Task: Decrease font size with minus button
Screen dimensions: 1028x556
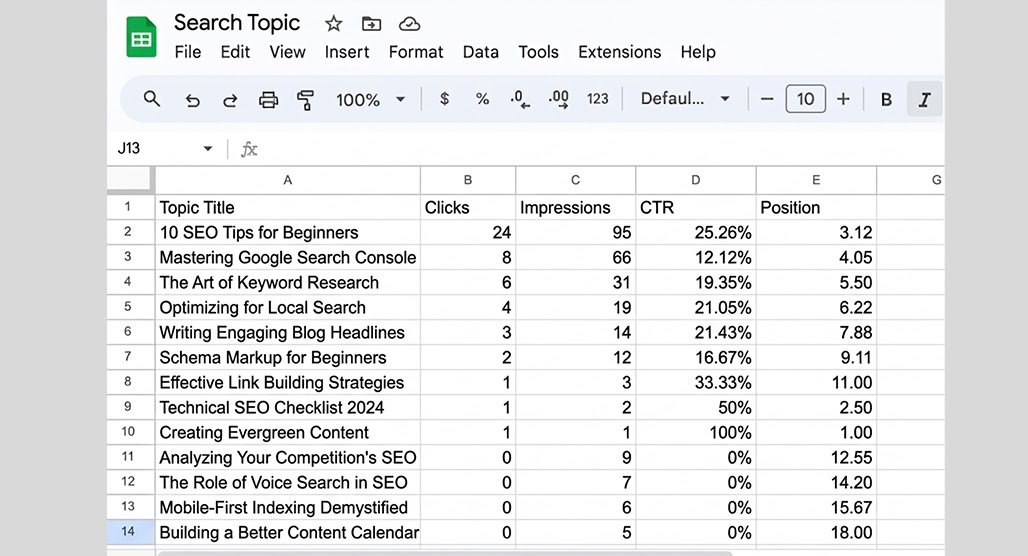Action: [767, 99]
